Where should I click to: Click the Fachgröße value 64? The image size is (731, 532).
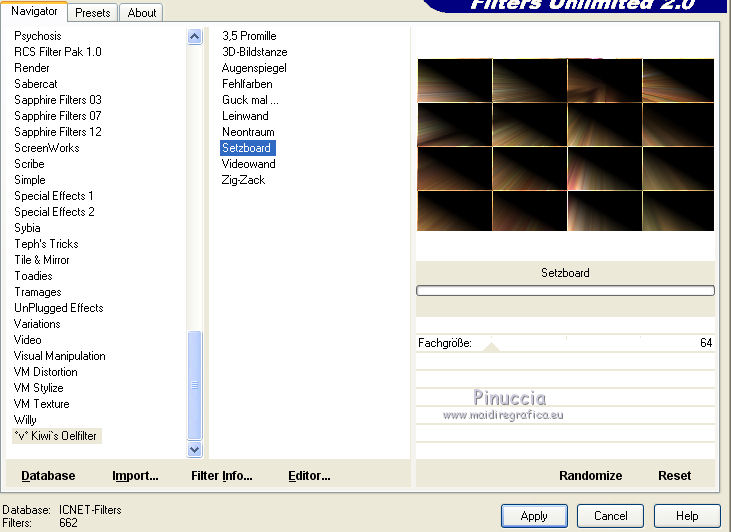point(706,343)
